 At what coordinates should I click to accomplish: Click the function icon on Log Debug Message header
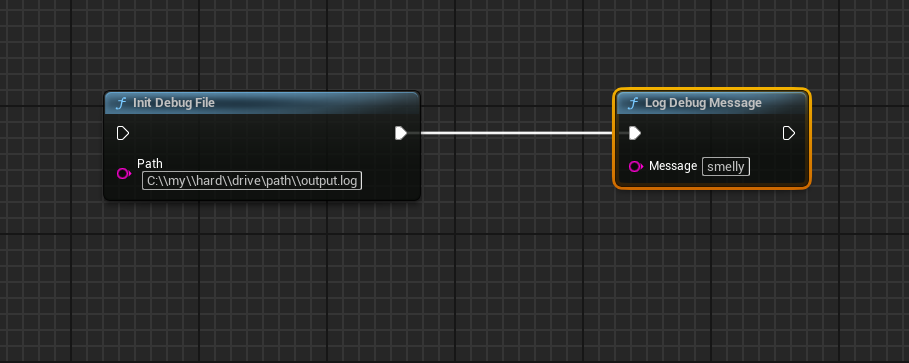633,103
